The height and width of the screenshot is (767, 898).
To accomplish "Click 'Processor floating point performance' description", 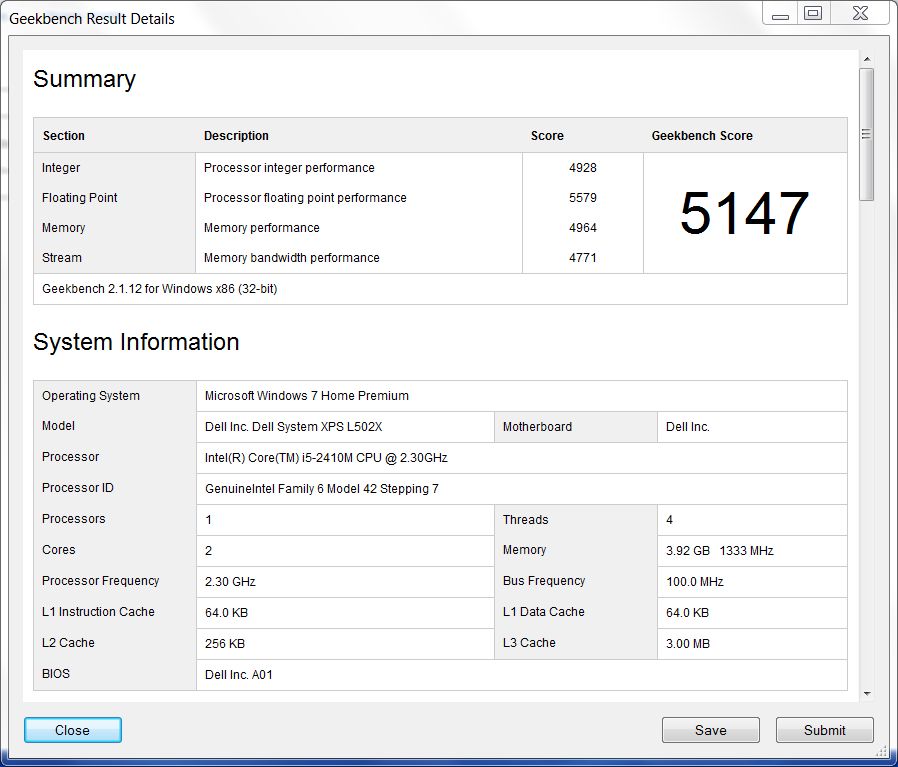I will pyautogui.click(x=305, y=198).
